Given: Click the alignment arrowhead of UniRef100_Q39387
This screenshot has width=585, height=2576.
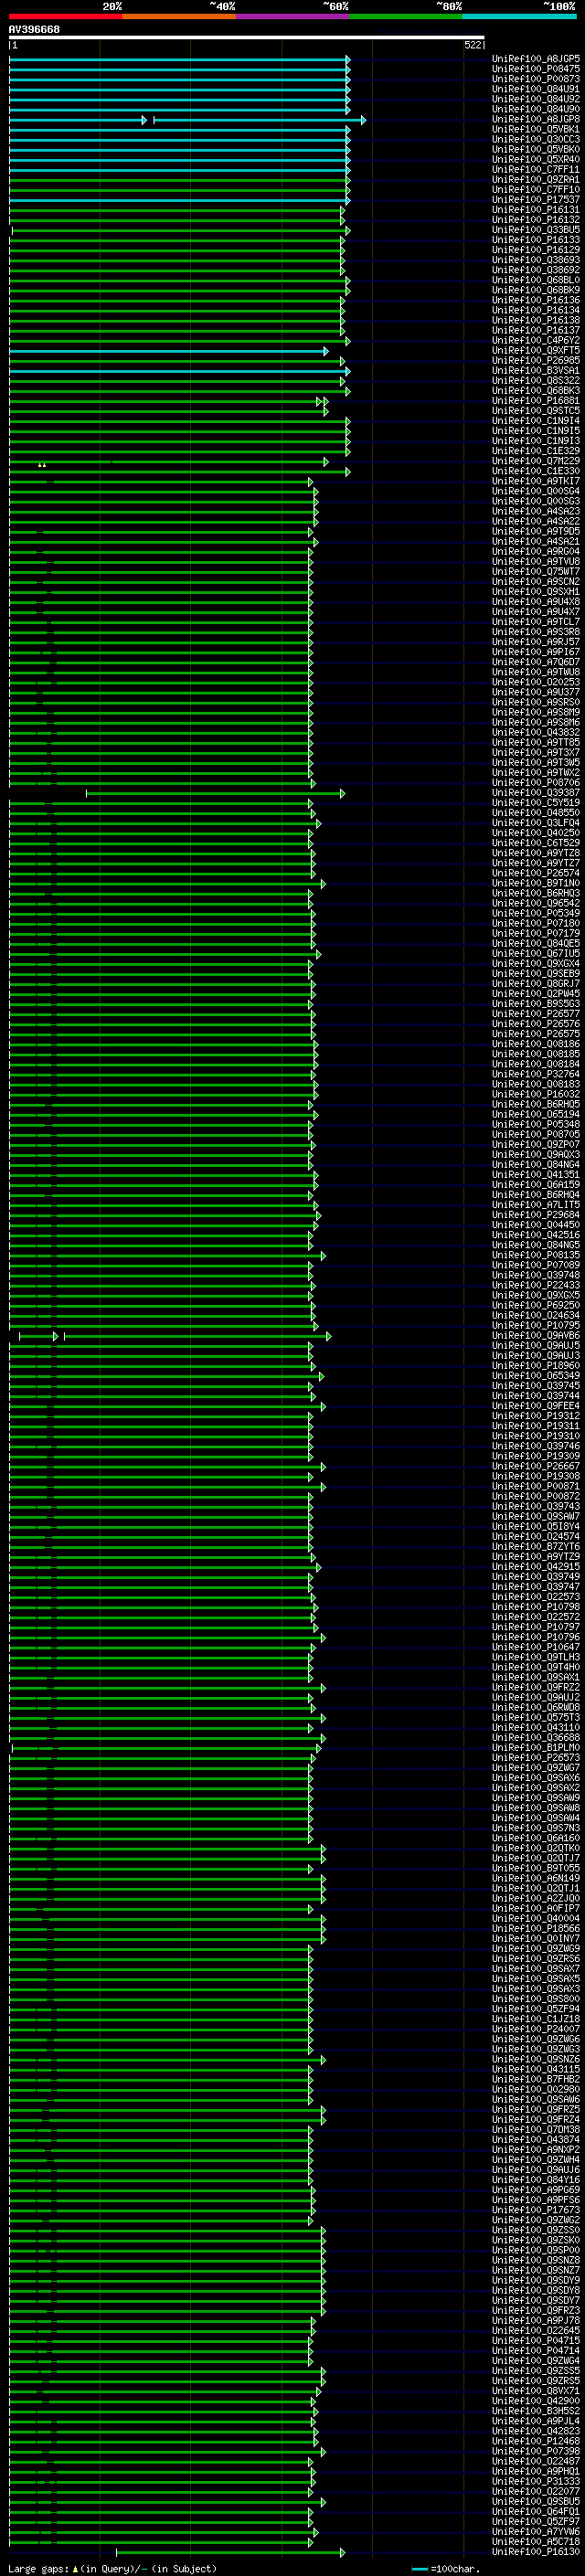Looking at the screenshot, I should [342, 793].
